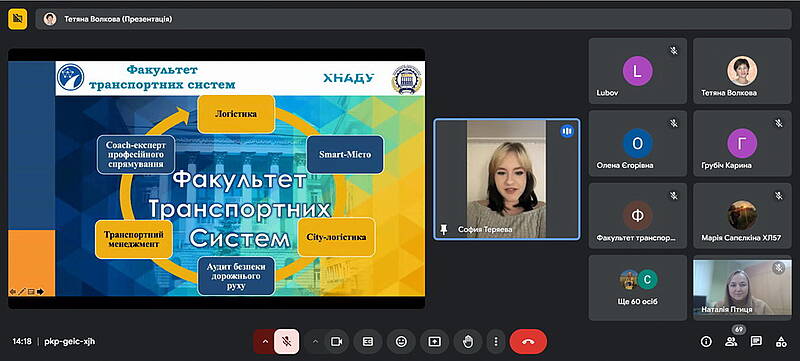Click the yellow presentation-off icon at top left
This screenshot has height=361, width=800.
(17, 19)
